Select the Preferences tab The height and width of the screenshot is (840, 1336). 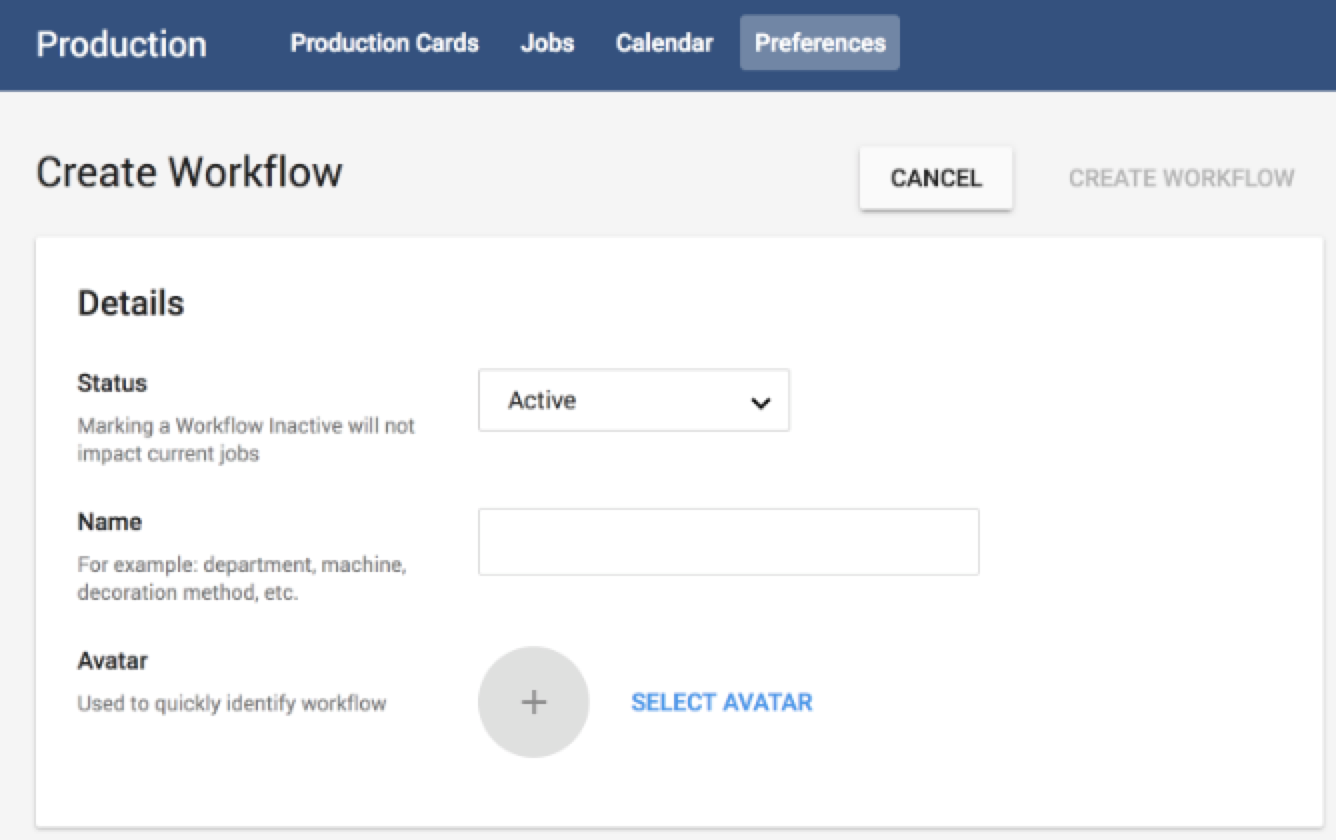point(819,43)
